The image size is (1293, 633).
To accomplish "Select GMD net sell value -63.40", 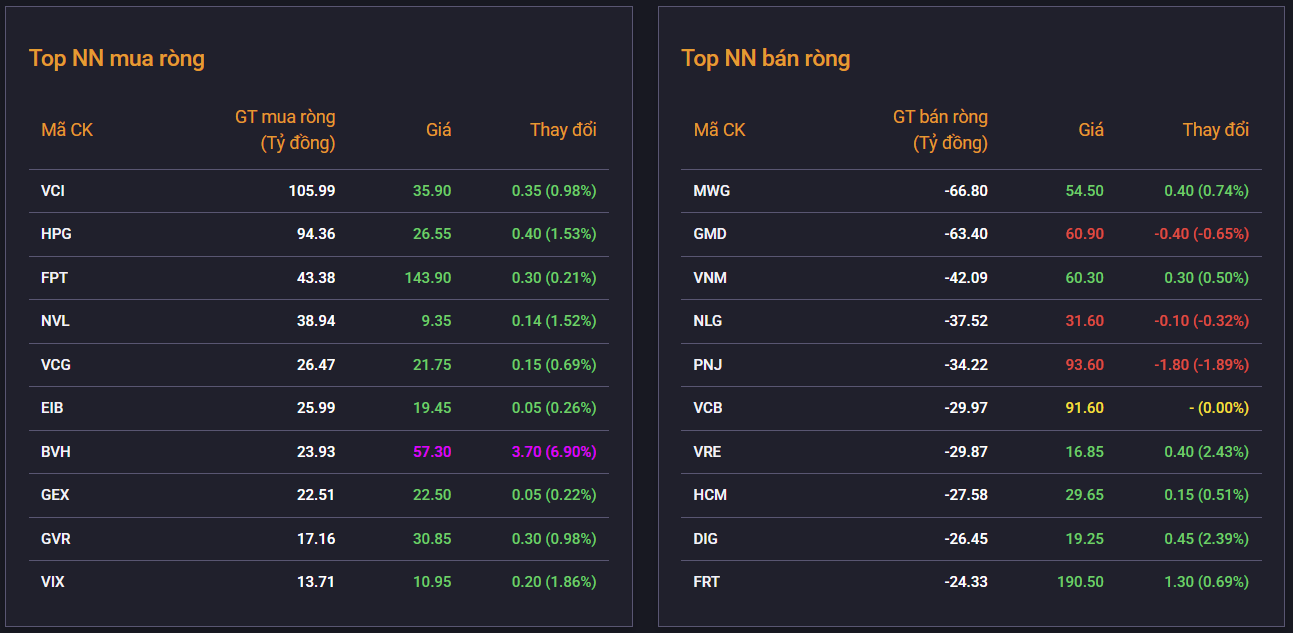I will click(966, 234).
